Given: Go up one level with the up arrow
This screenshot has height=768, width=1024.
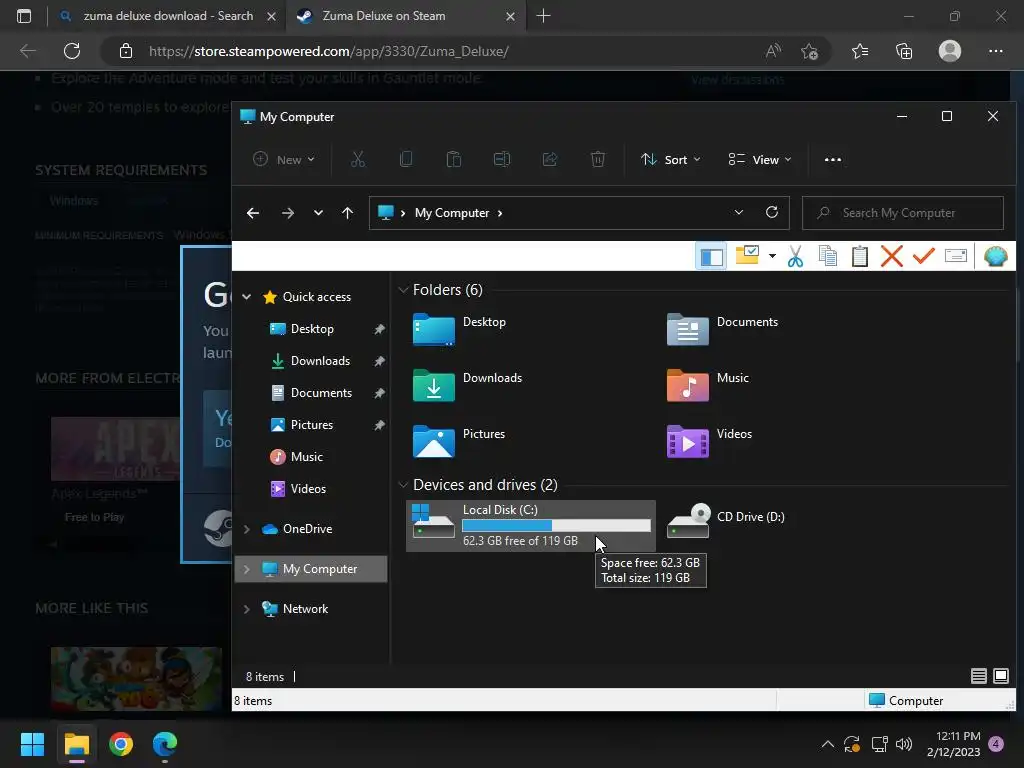Looking at the screenshot, I should 347,213.
